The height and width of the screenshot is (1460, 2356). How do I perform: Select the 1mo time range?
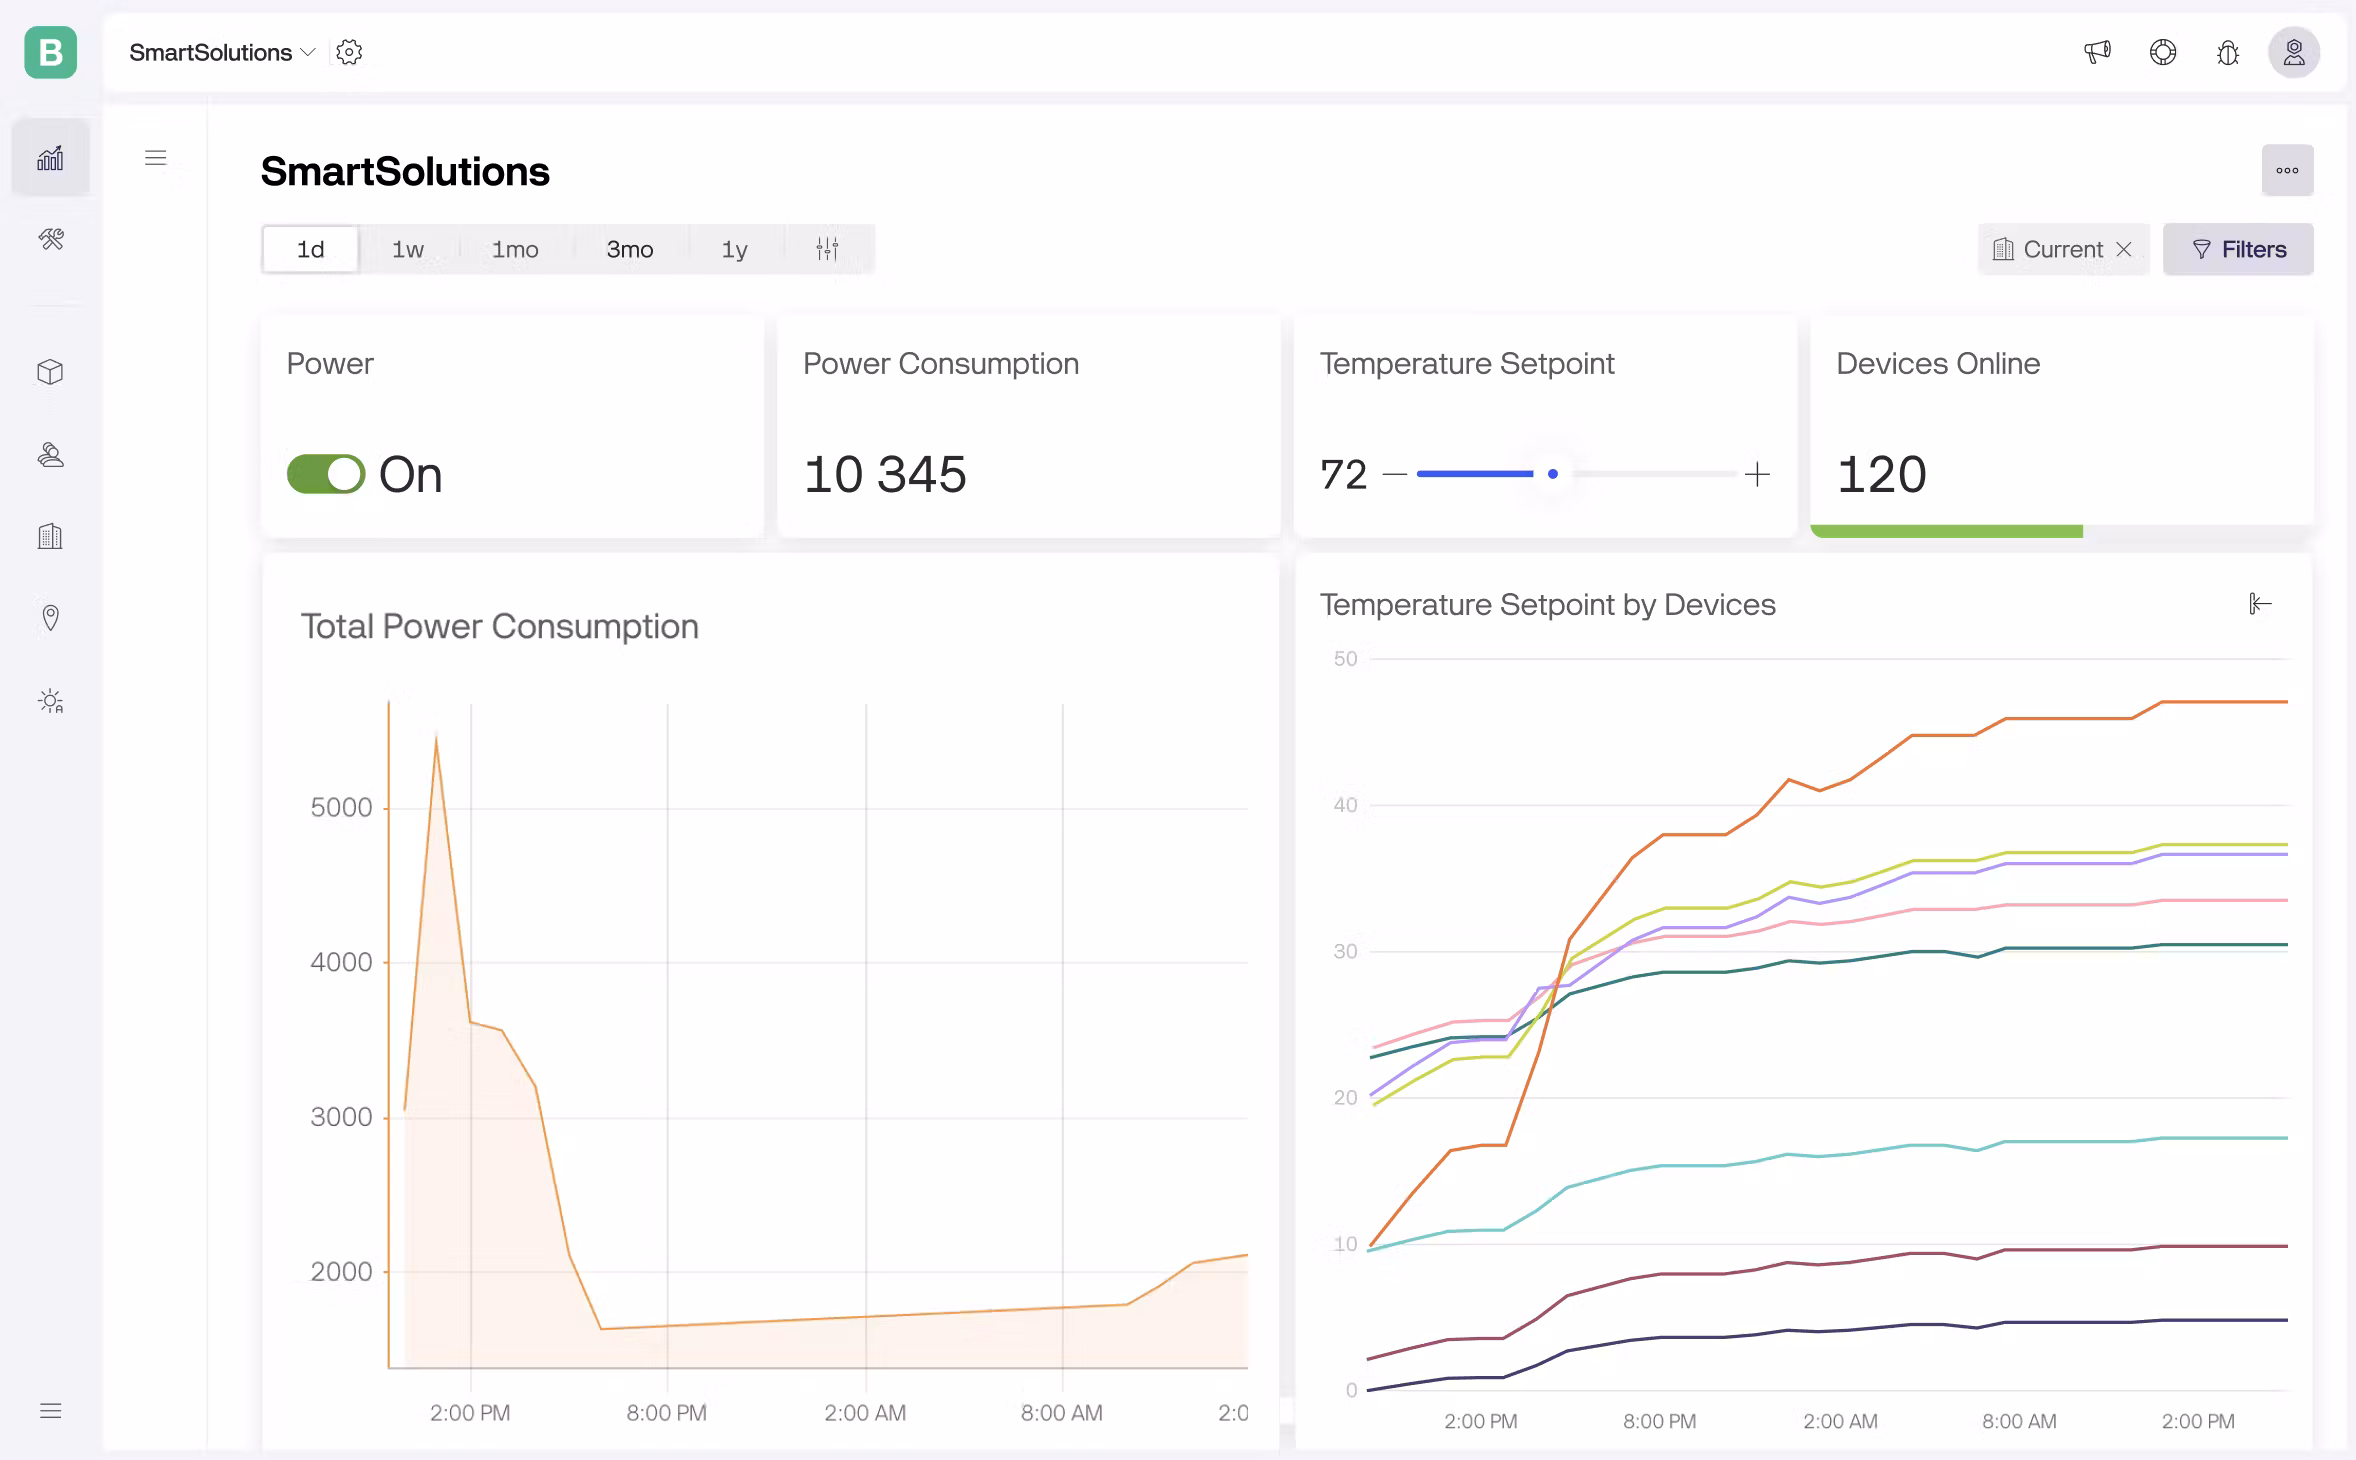coord(515,249)
